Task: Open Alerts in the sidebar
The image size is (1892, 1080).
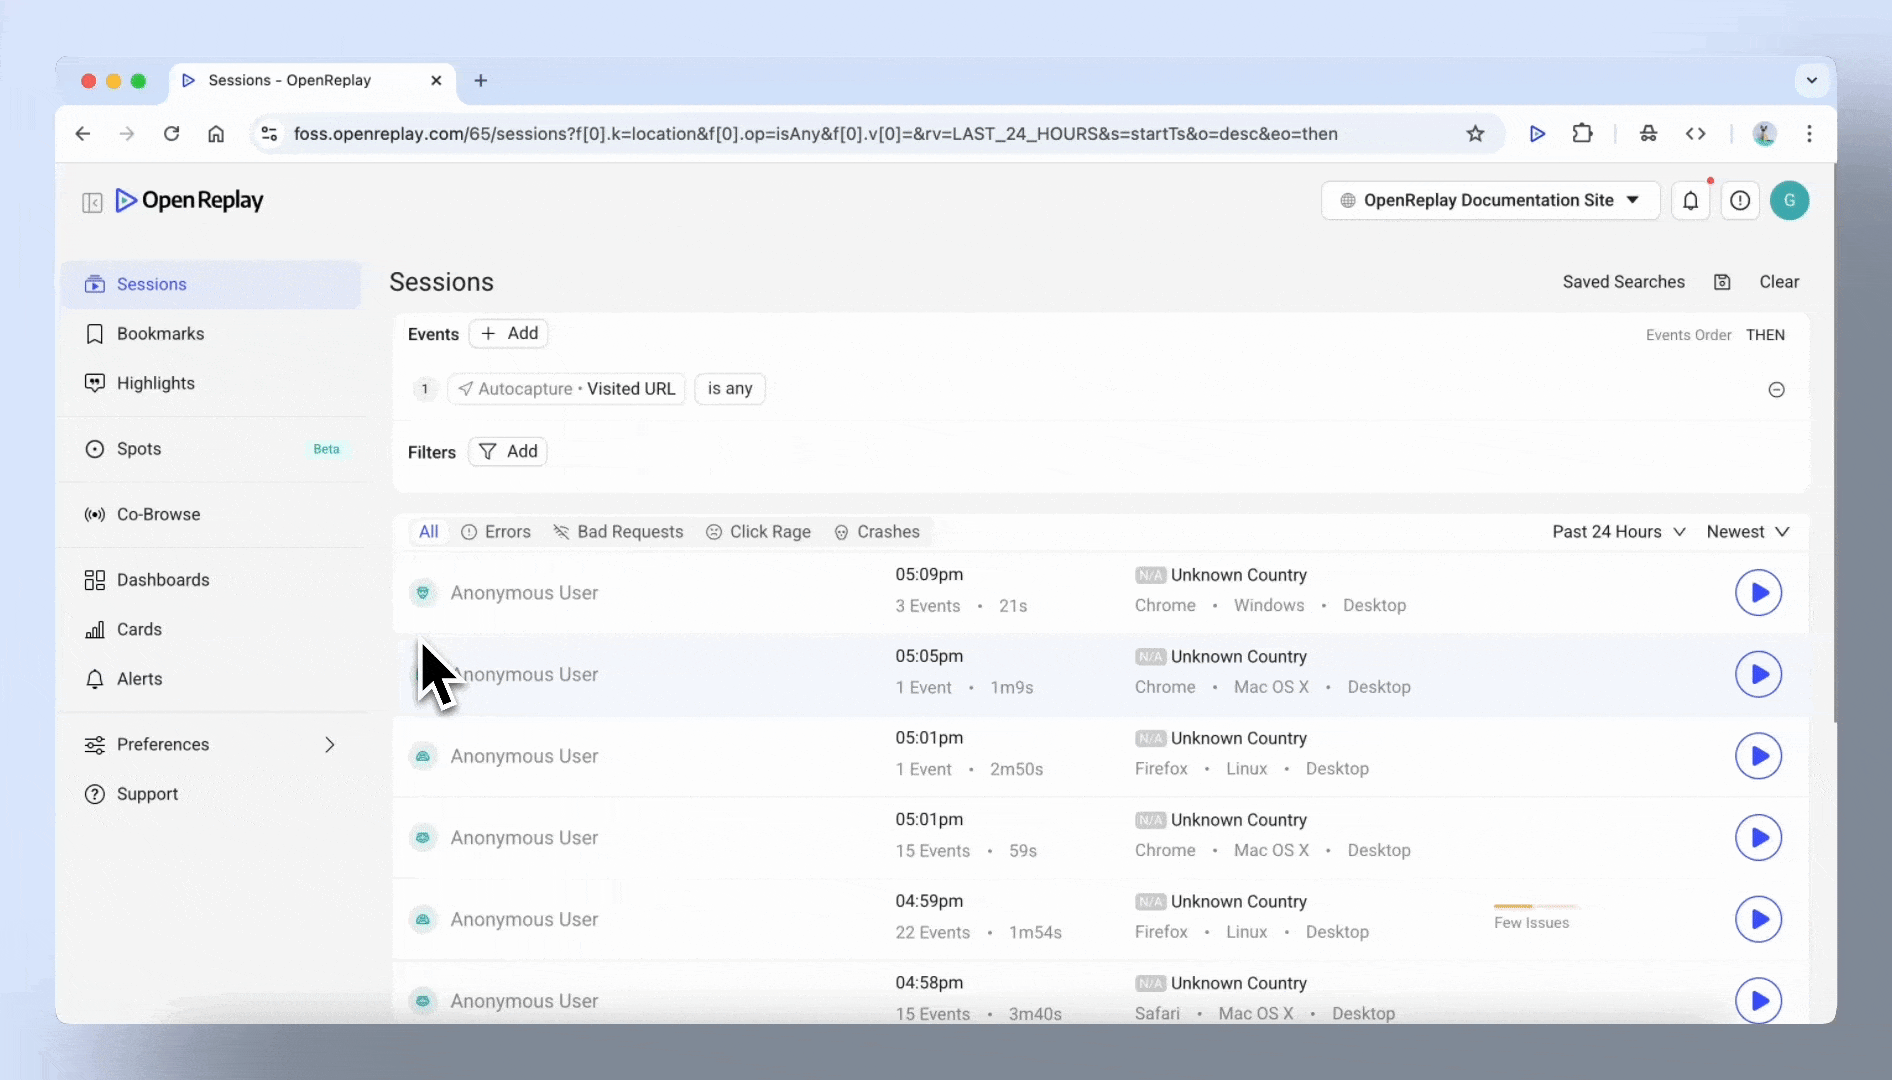Action: coord(211,680)
